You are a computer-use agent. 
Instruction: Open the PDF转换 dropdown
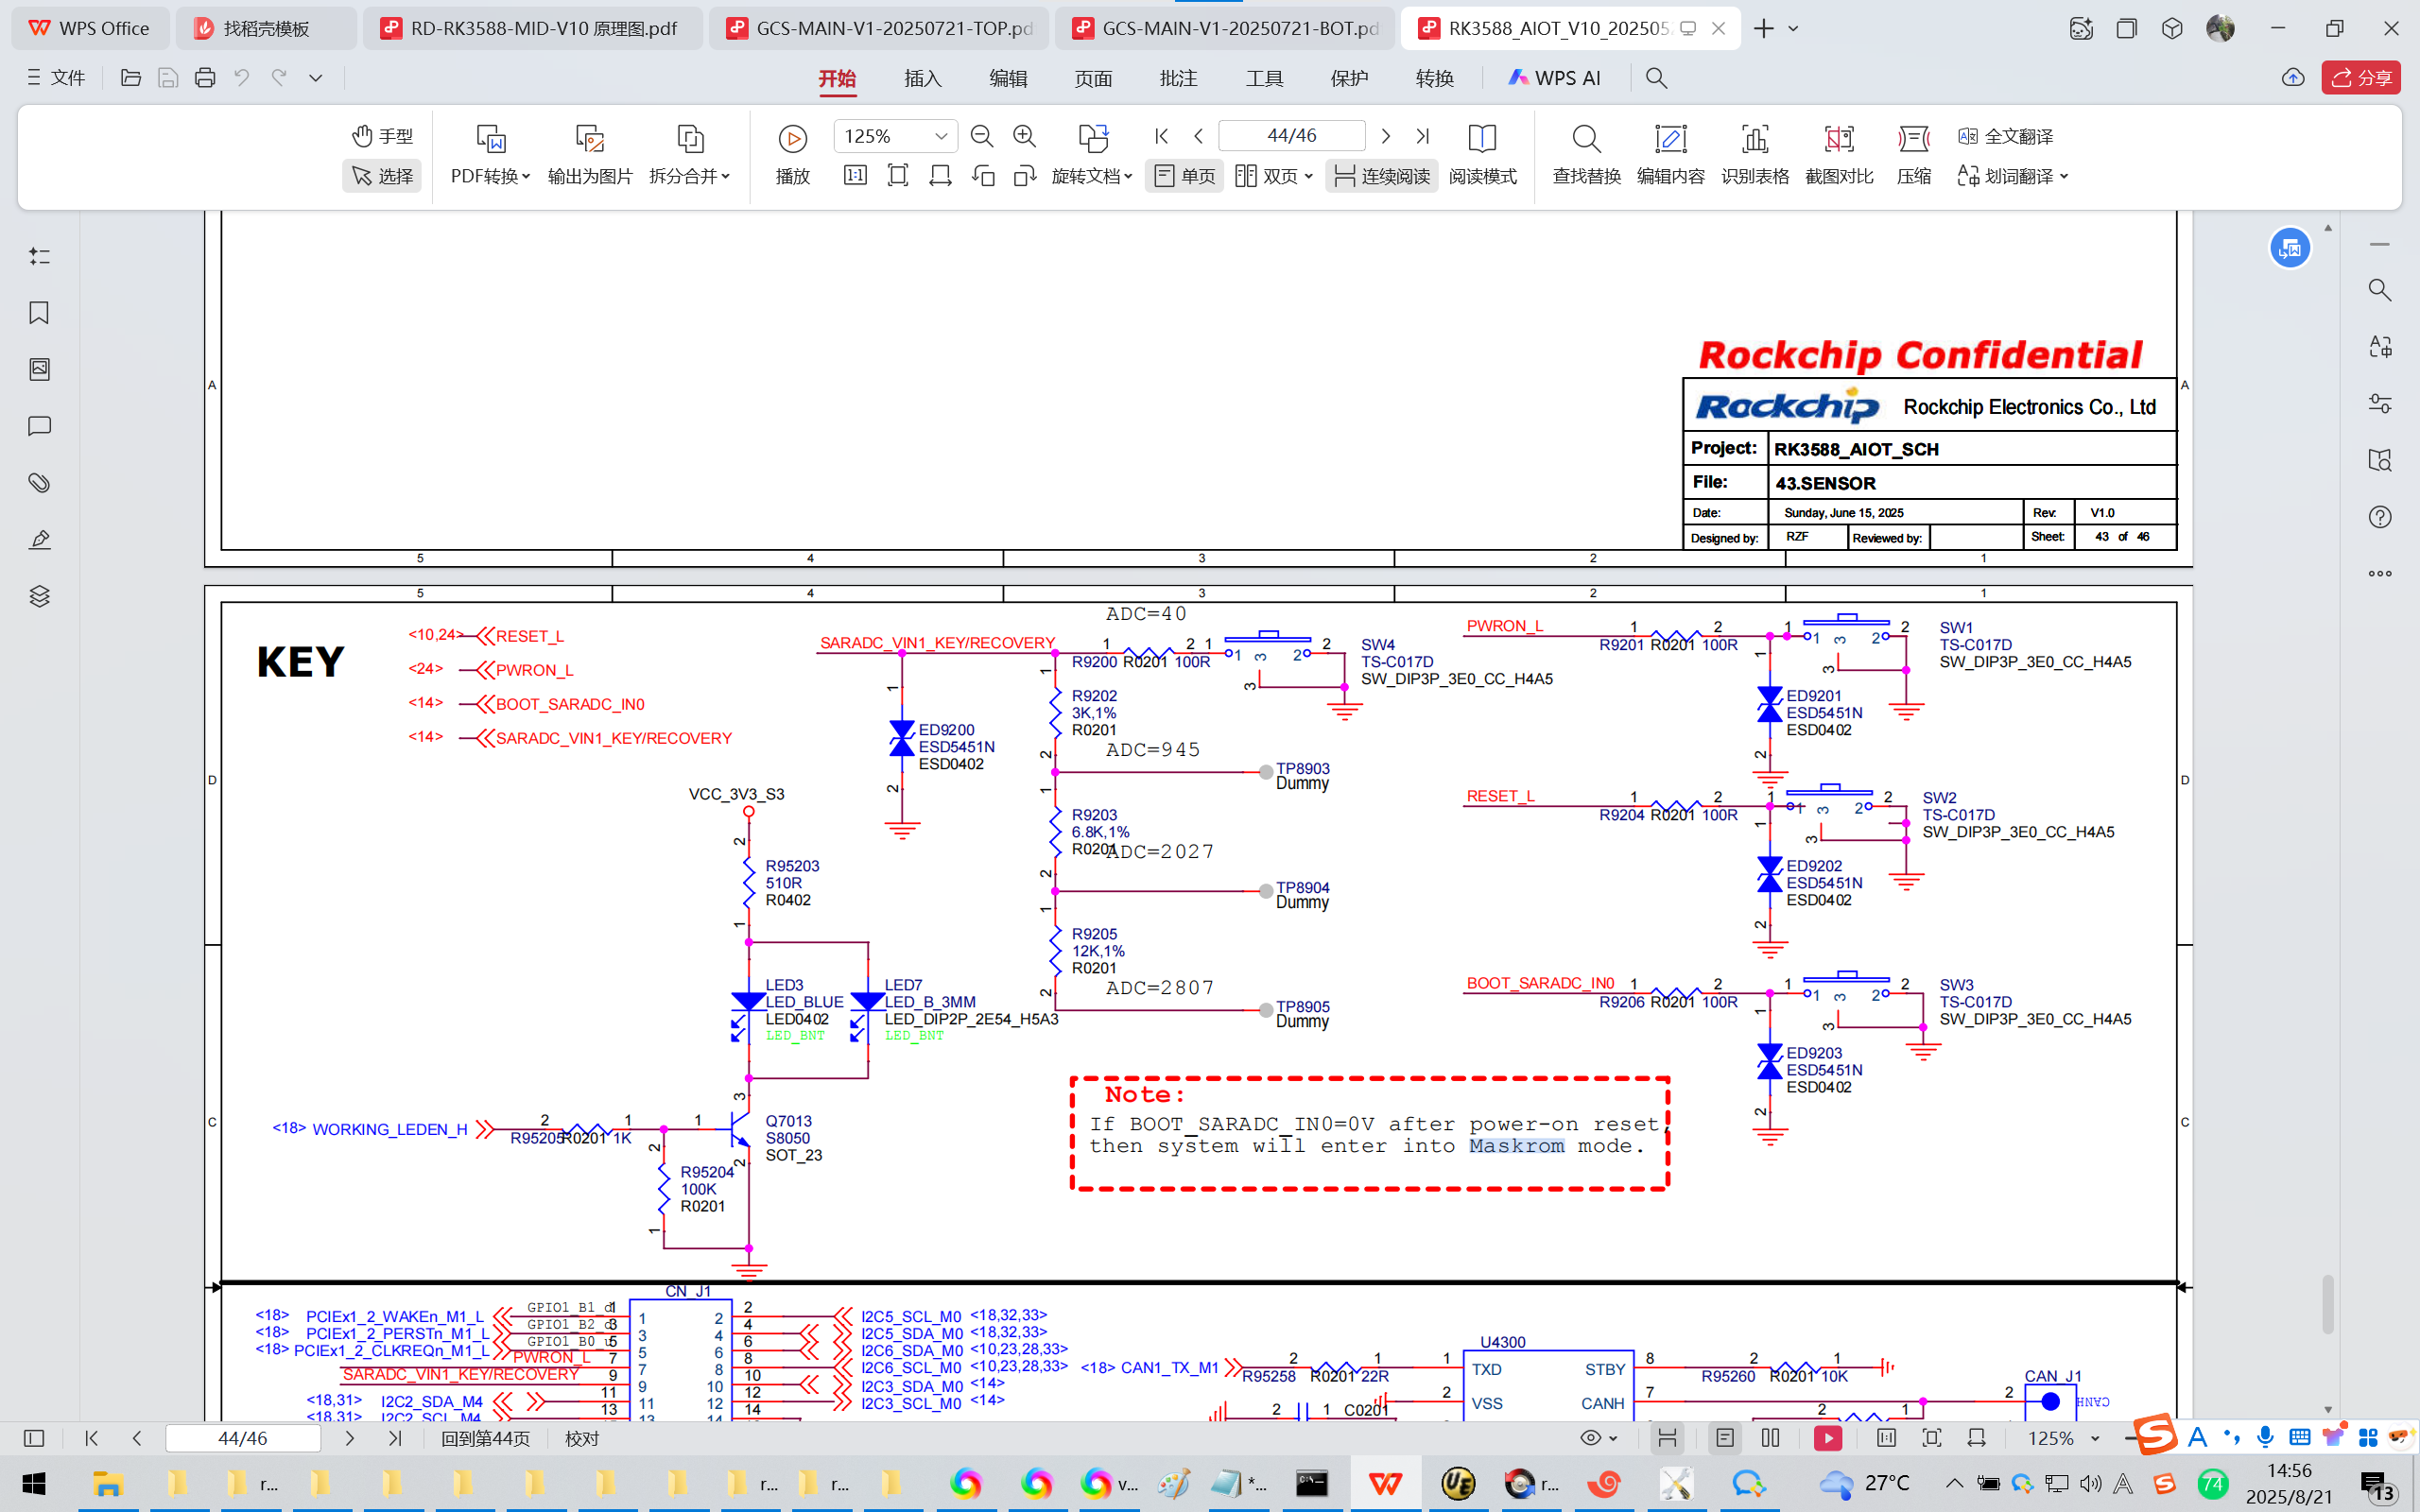490,176
